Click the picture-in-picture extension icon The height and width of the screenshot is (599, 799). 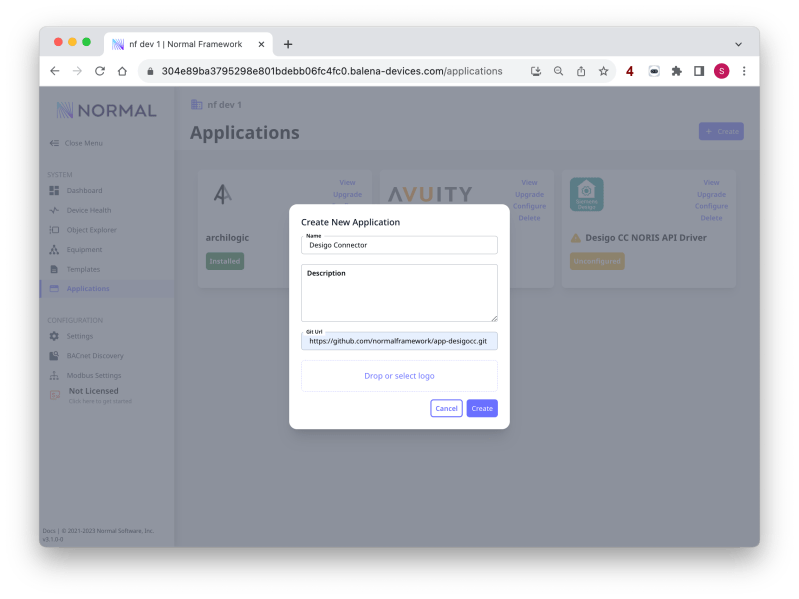coord(654,71)
